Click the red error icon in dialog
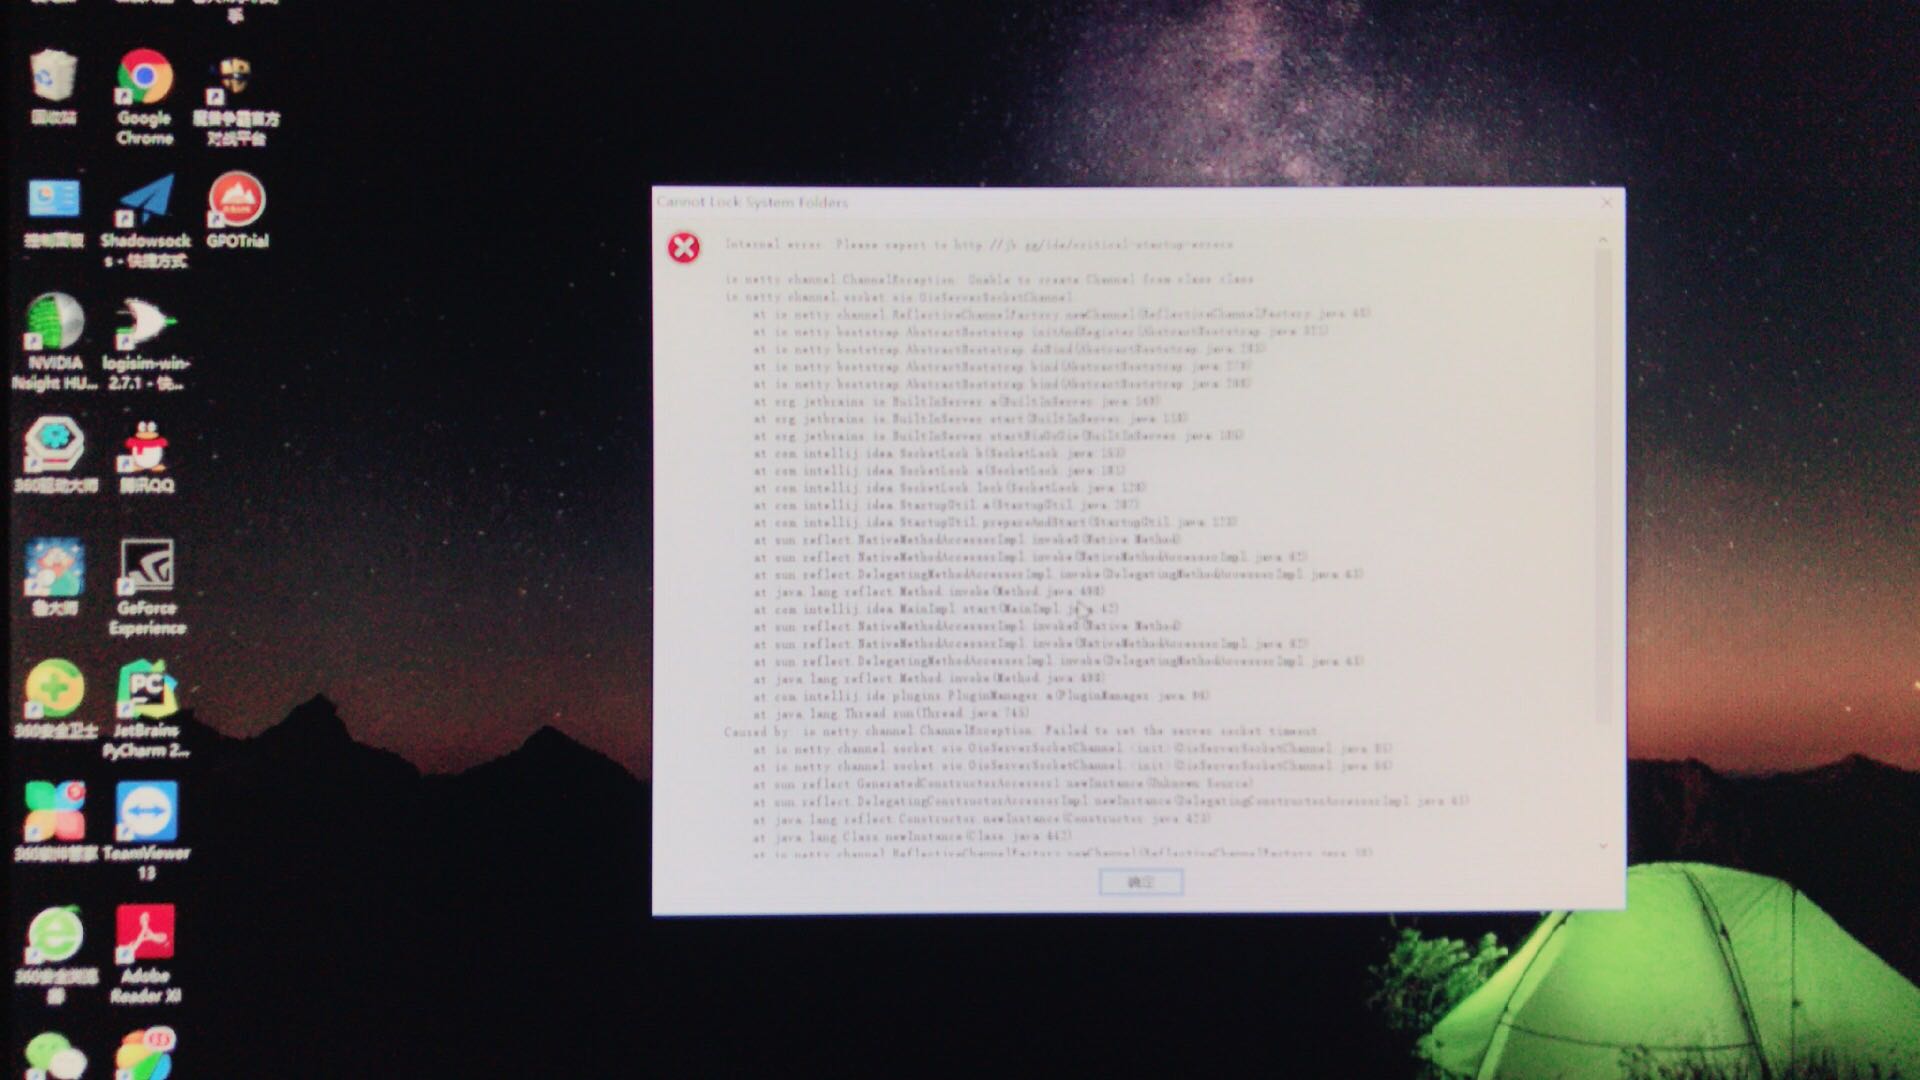The width and height of the screenshot is (1920, 1080). click(x=684, y=247)
